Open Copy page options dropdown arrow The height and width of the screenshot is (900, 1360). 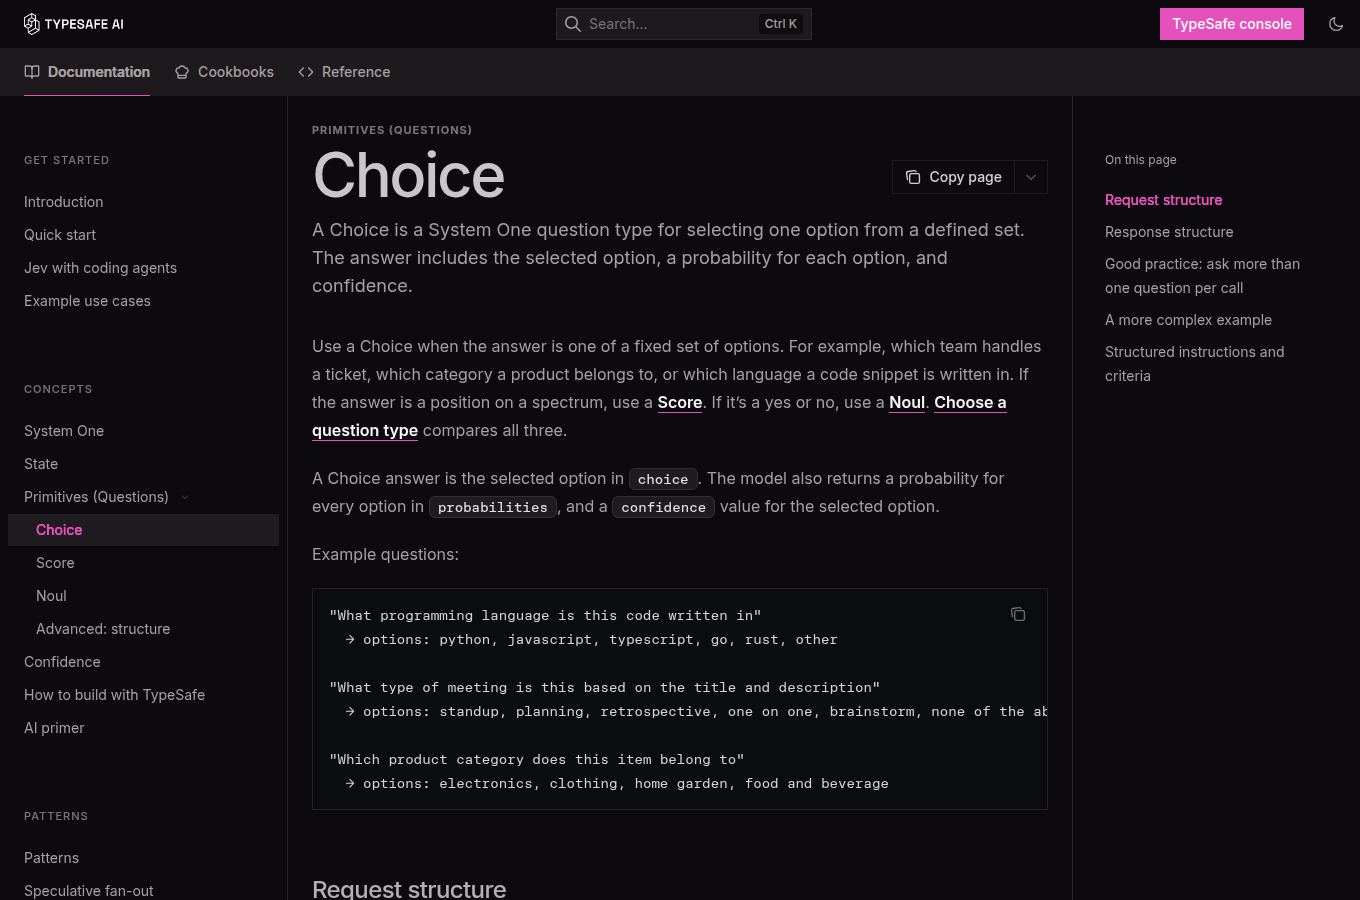coord(1031,177)
